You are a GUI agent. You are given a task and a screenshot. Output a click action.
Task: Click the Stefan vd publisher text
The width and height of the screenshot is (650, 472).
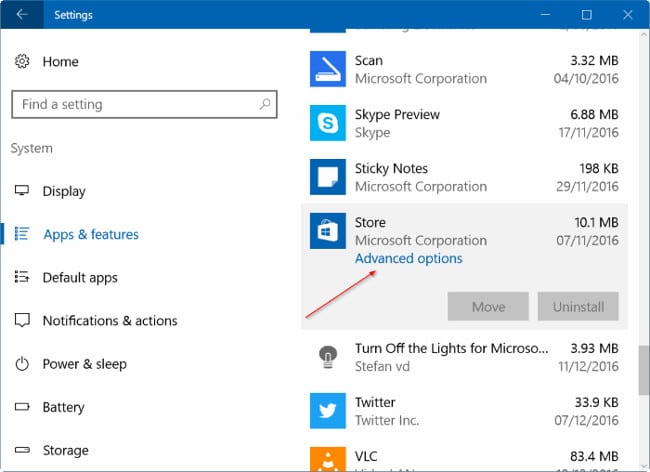[x=382, y=367]
